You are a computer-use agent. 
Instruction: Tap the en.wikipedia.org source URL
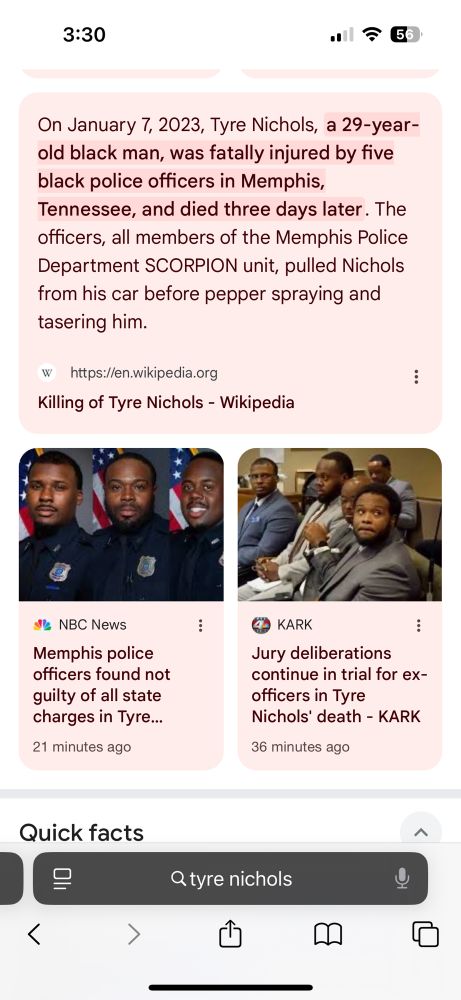click(x=143, y=373)
